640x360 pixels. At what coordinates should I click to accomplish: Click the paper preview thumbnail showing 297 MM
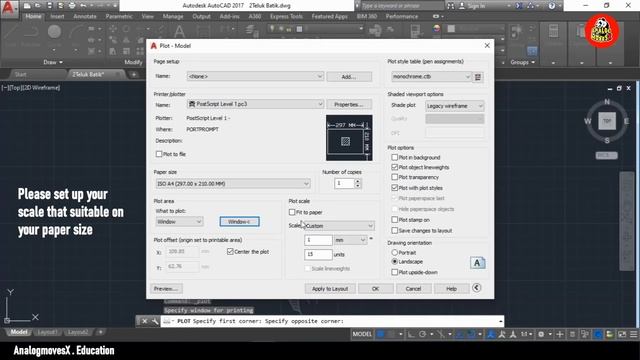click(x=349, y=138)
